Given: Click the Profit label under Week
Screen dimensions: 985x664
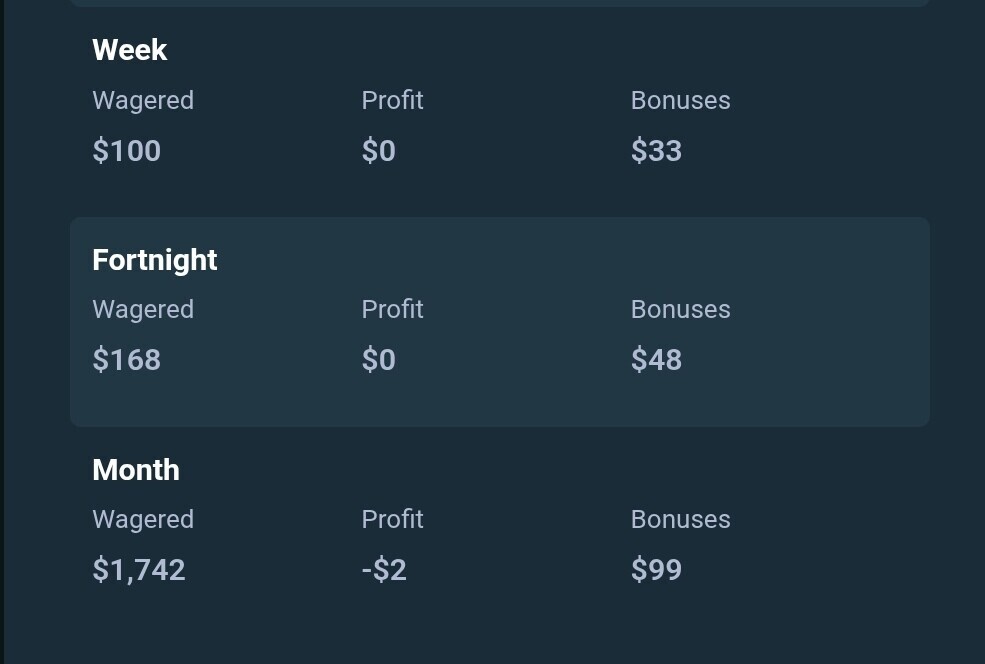Looking at the screenshot, I should coord(392,101).
